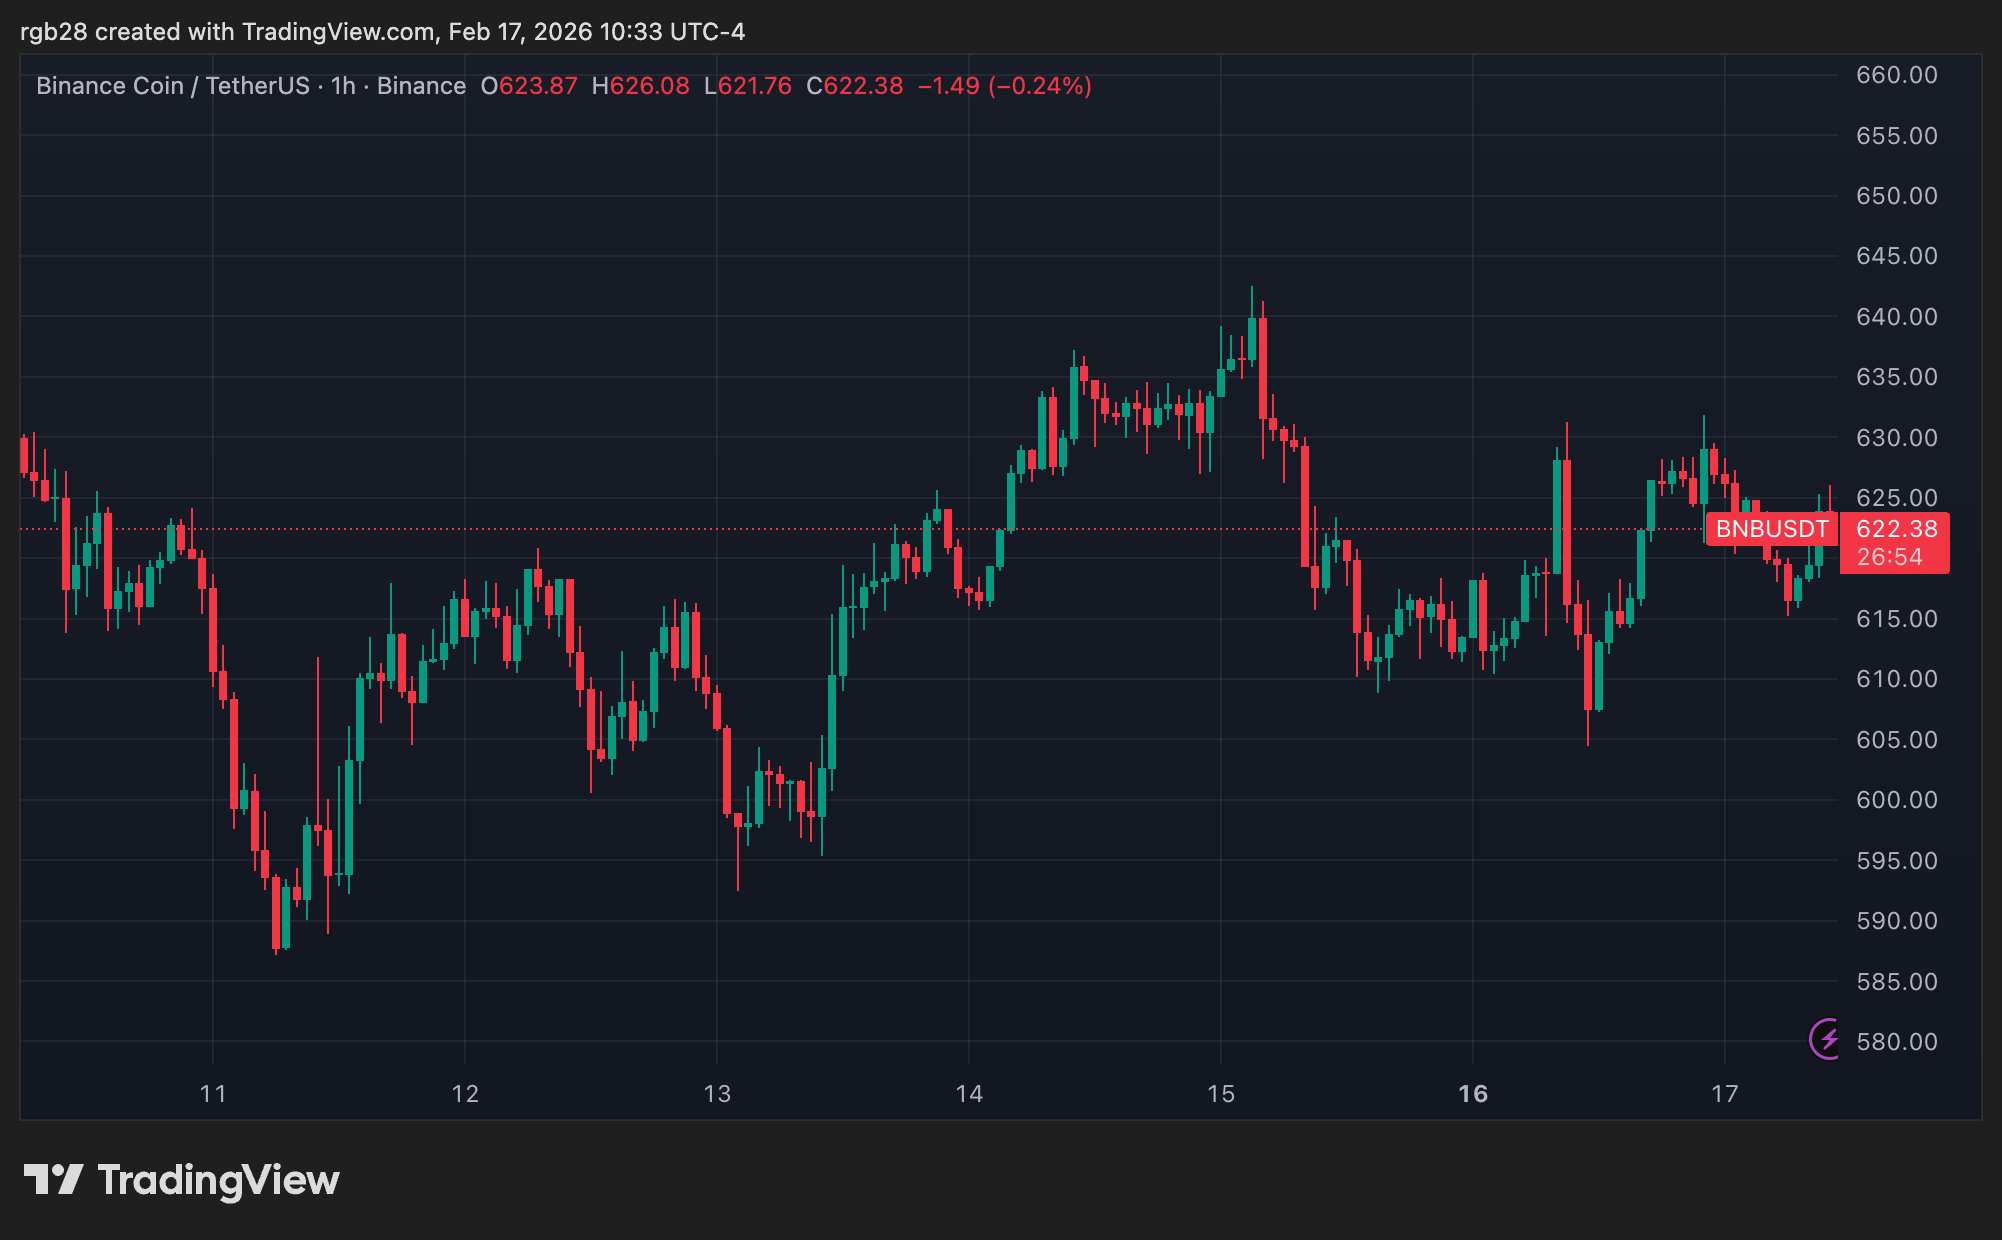
Task: Click the 660.00 price axis label
Action: pyautogui.click(x=1896, y=75)
